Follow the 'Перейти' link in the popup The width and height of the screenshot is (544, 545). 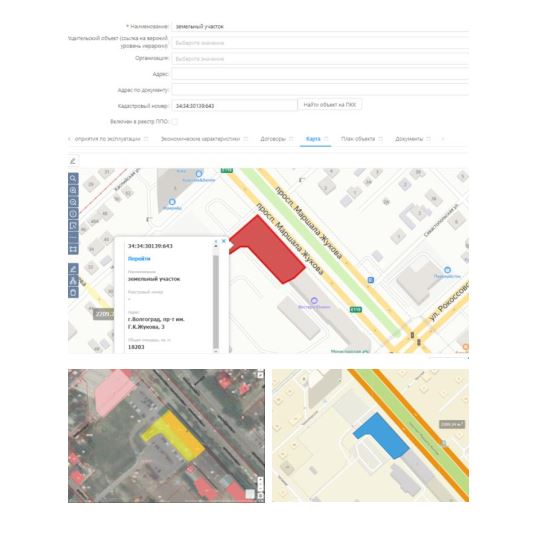(139, 259)
